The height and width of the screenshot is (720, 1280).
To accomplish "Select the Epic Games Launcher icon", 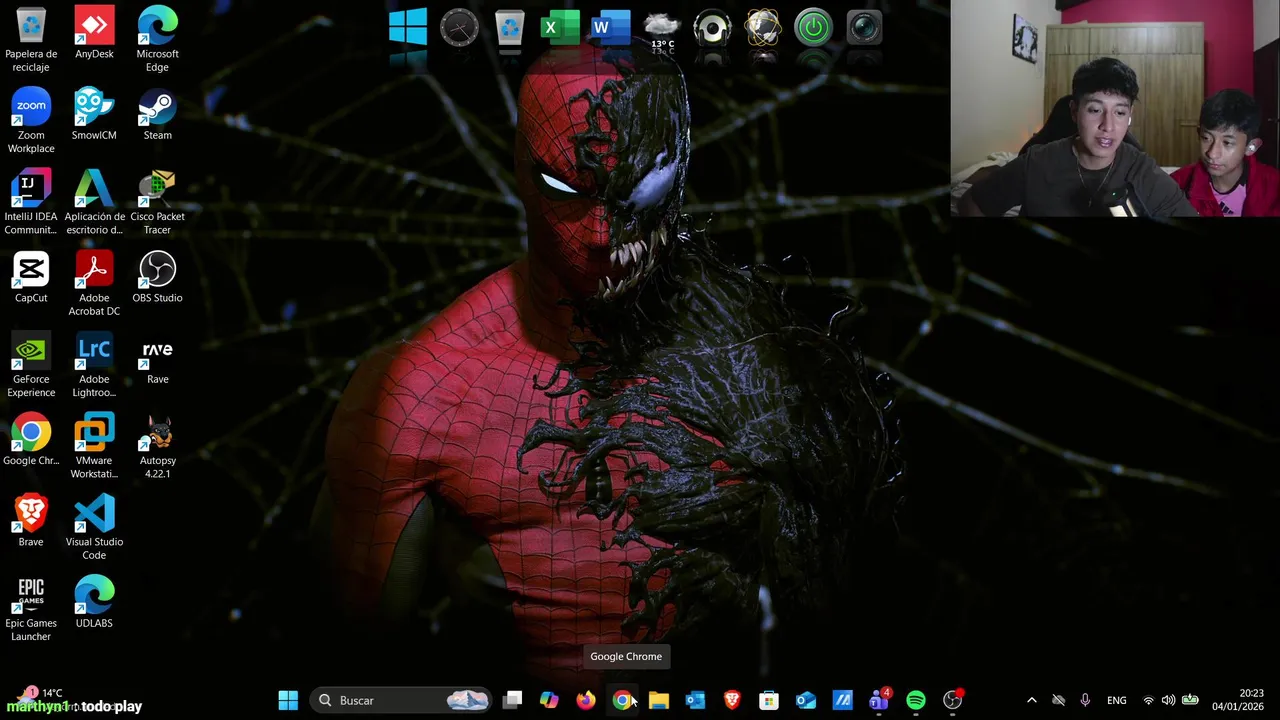I will coord(31,609).
